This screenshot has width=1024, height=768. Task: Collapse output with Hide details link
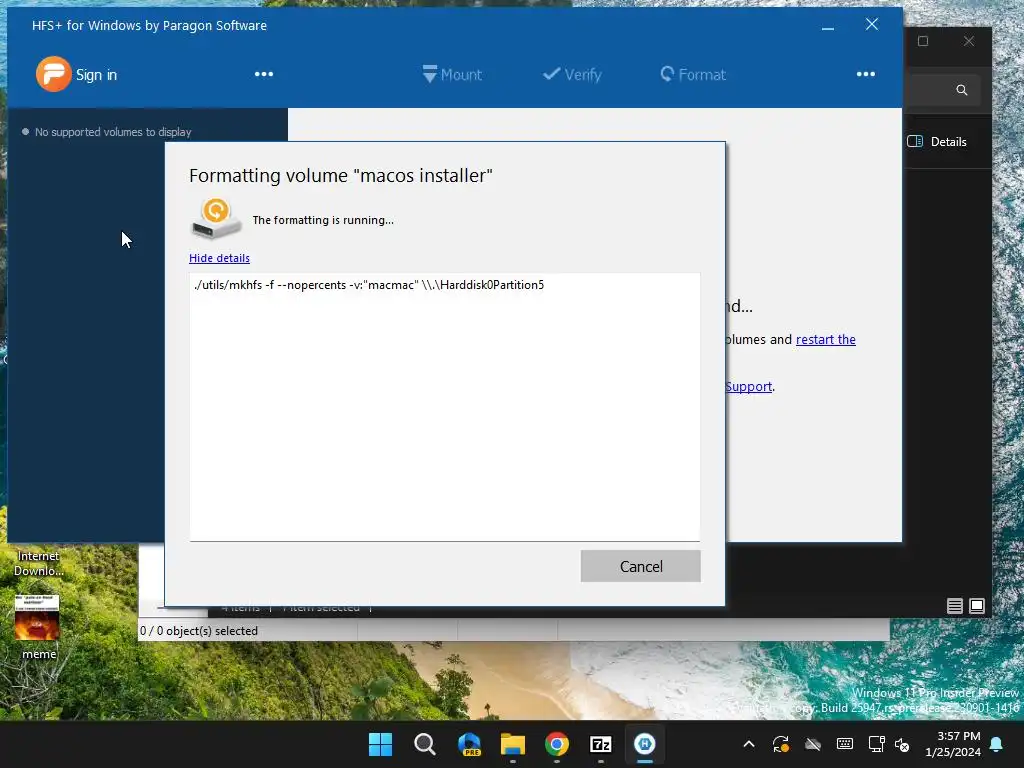pos(219,258)
